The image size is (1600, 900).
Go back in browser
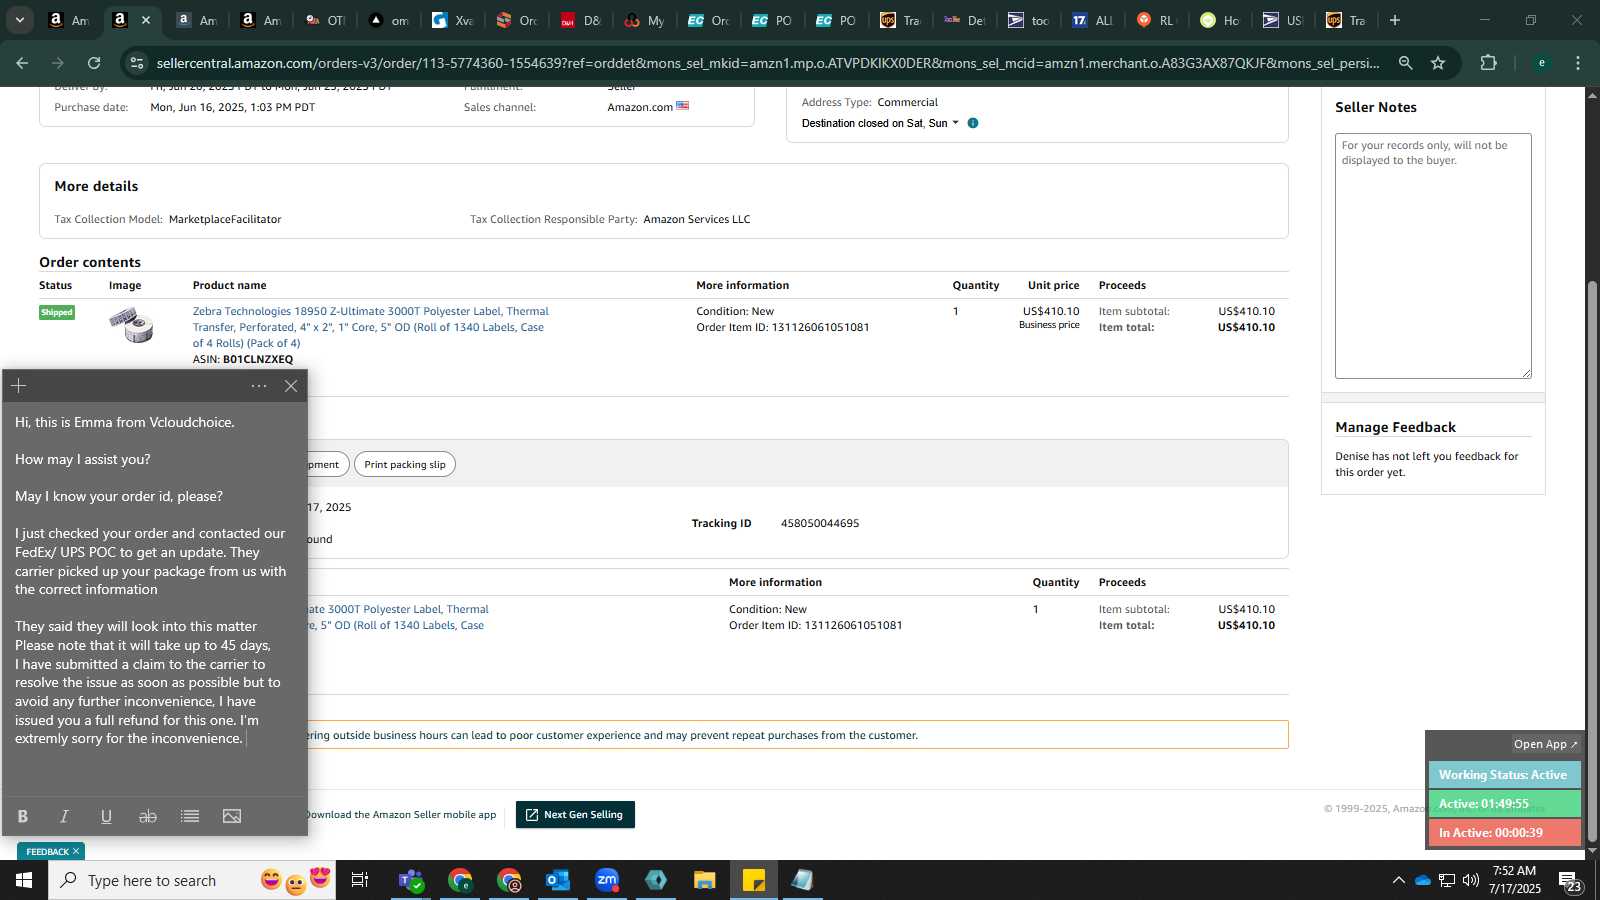coord(22,63)
